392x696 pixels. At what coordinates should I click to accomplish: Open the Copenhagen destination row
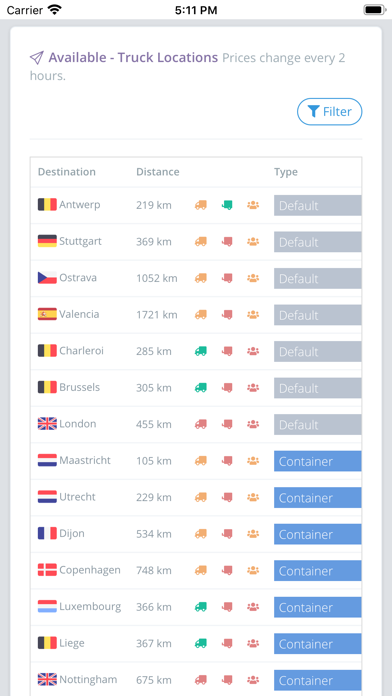(196, 570)
